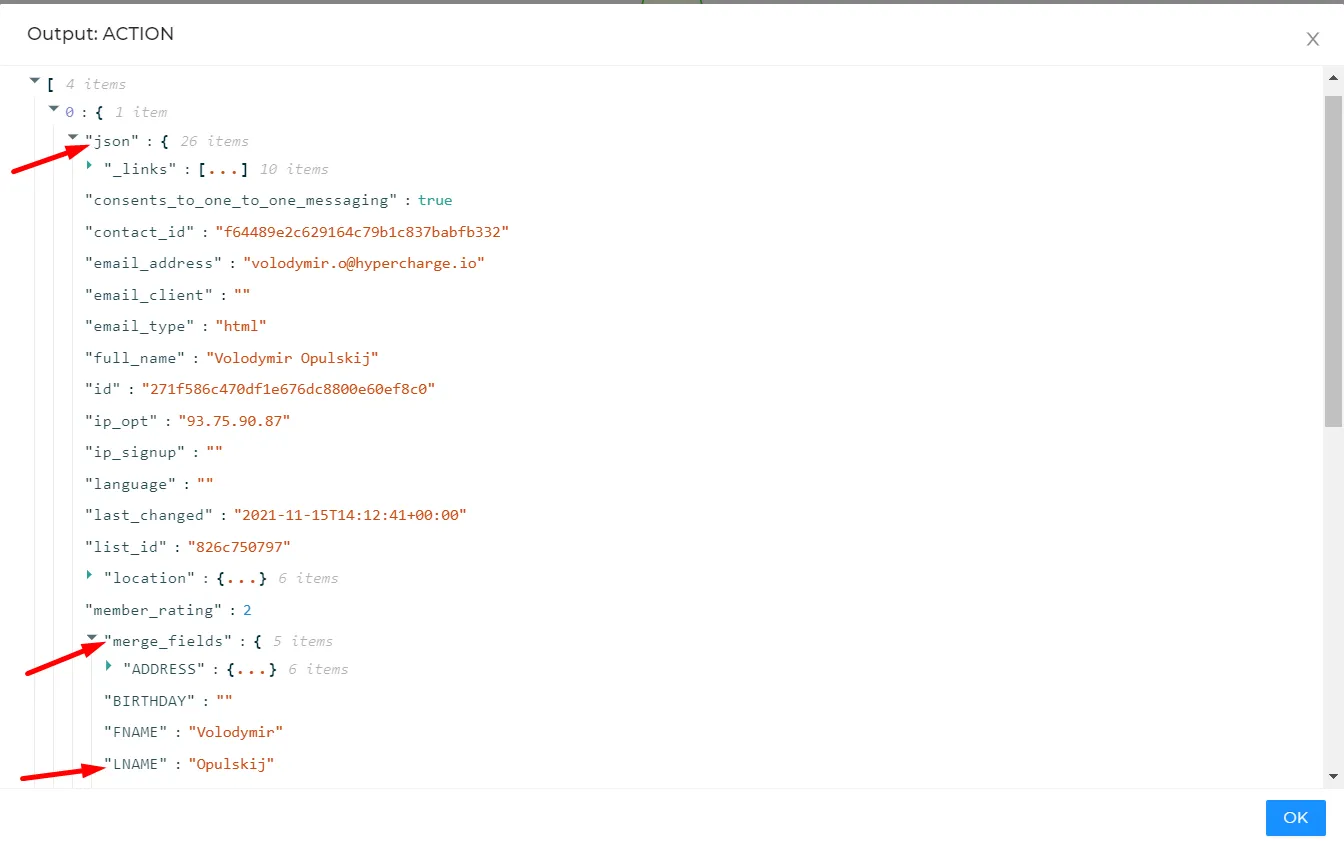Screen dimensions: 1344x846
Task: Collapse the "json" object node
Action: pos(73,138)
